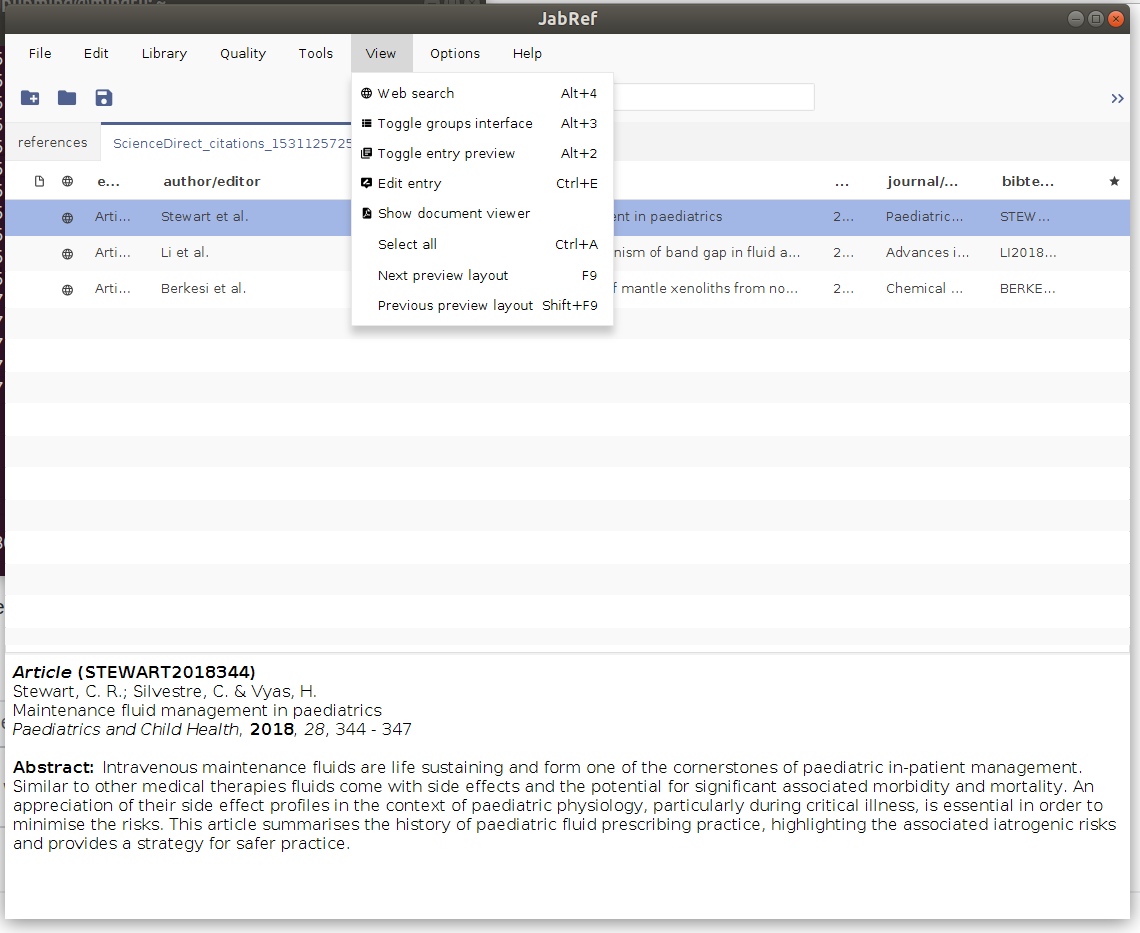The height and width of the screenshot is (933, 1140).
Task: Open URL globe icon in Stewart row
Action: coord(68,217)
